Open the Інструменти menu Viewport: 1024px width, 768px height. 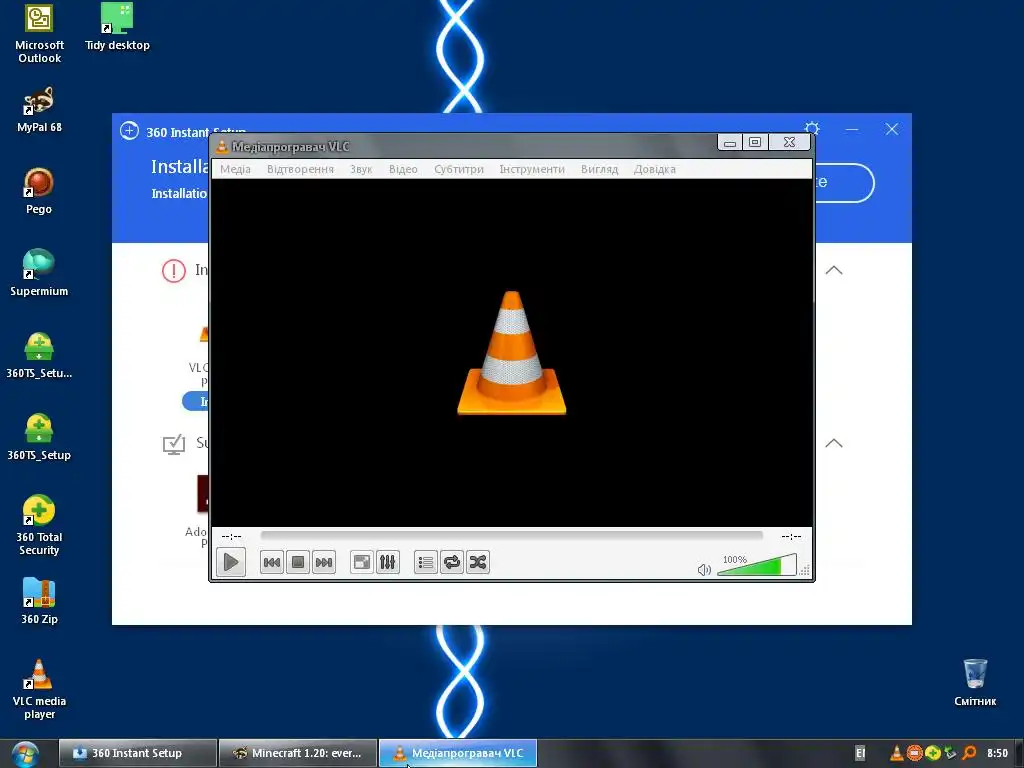(532, 169)
